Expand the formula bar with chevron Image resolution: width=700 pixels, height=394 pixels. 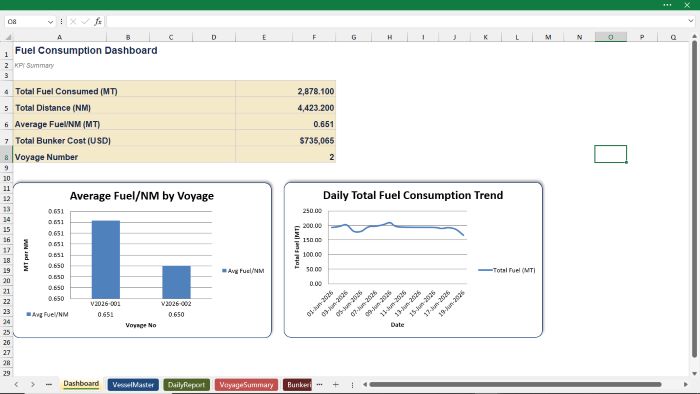tap(691, 21)
